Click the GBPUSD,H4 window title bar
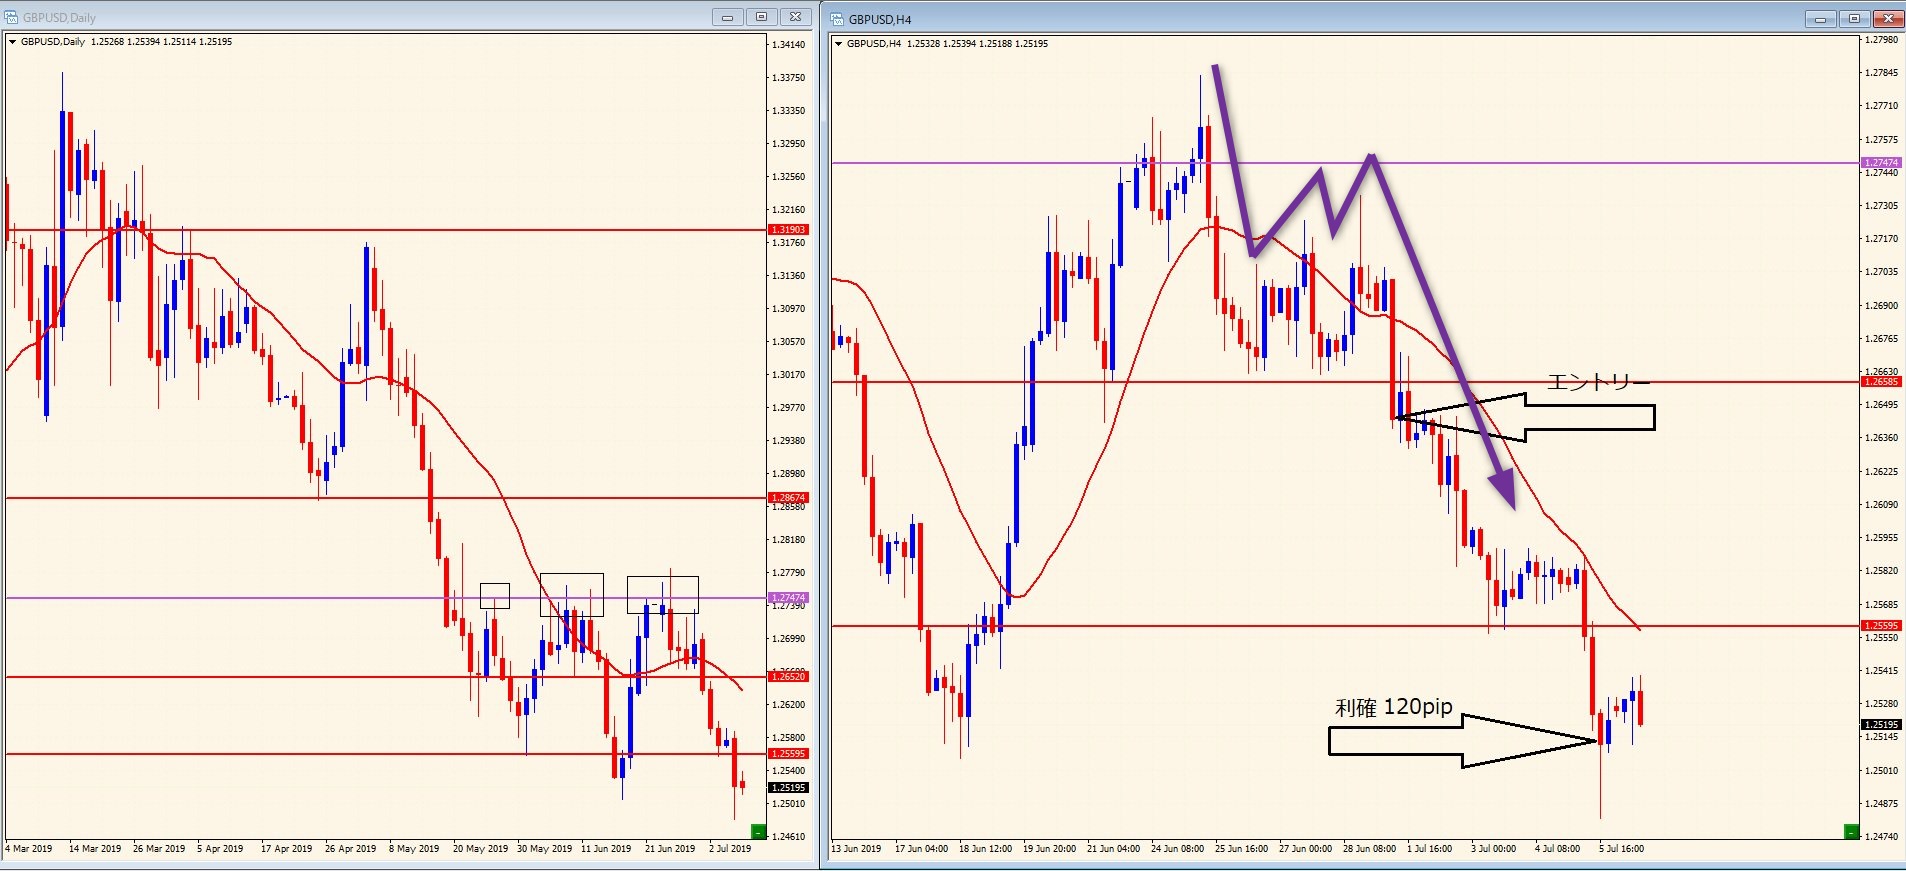 click(x=1300, y=19)
